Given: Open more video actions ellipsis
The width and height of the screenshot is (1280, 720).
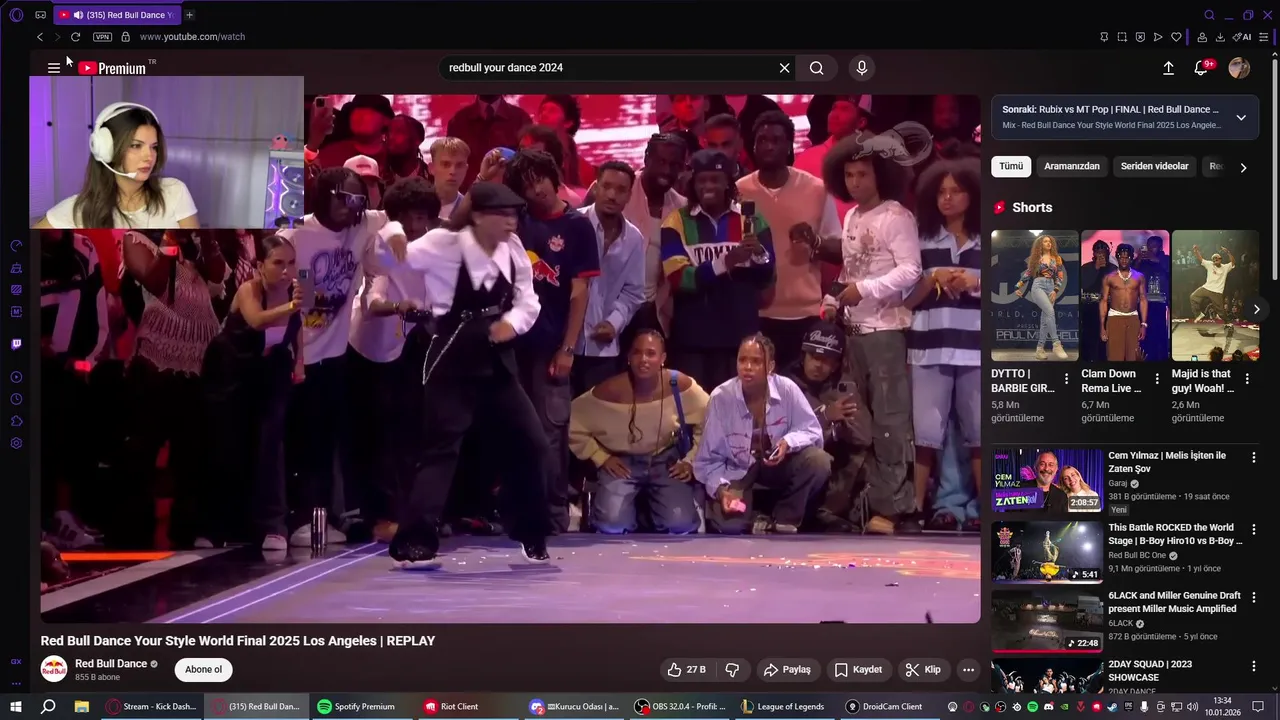Looking at the screenshot, I should [x=968, y=670].
